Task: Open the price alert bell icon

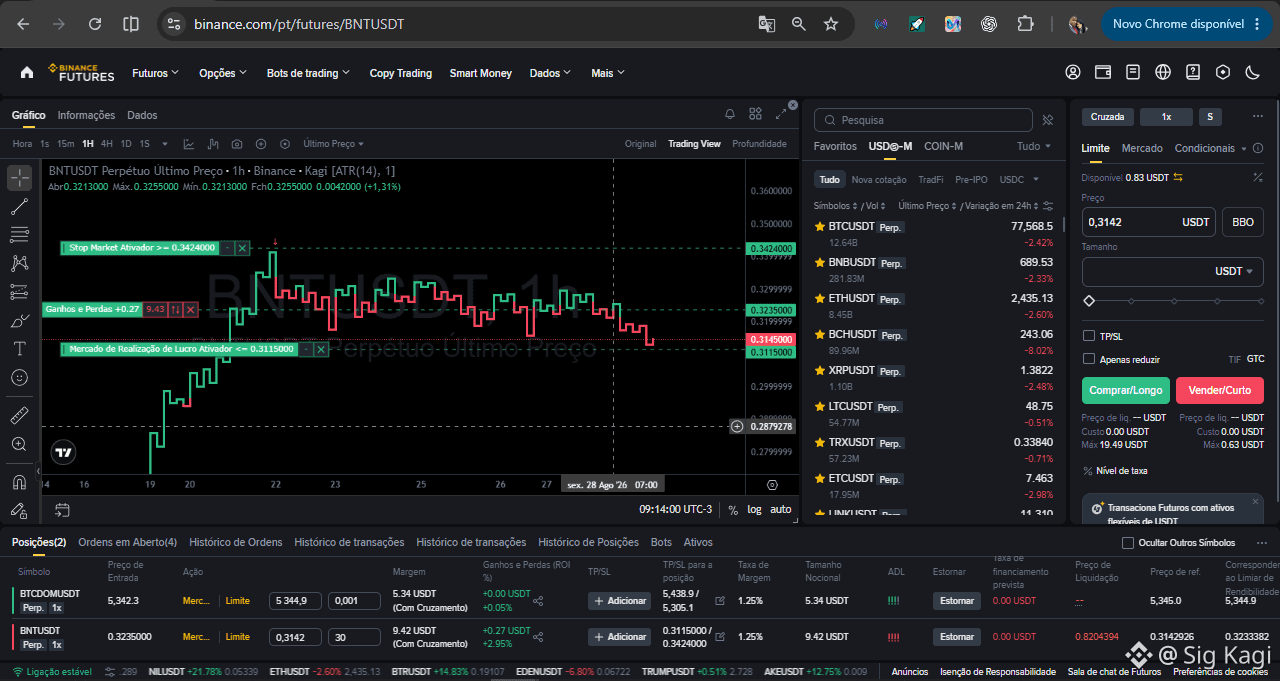Action: [730, 114]
